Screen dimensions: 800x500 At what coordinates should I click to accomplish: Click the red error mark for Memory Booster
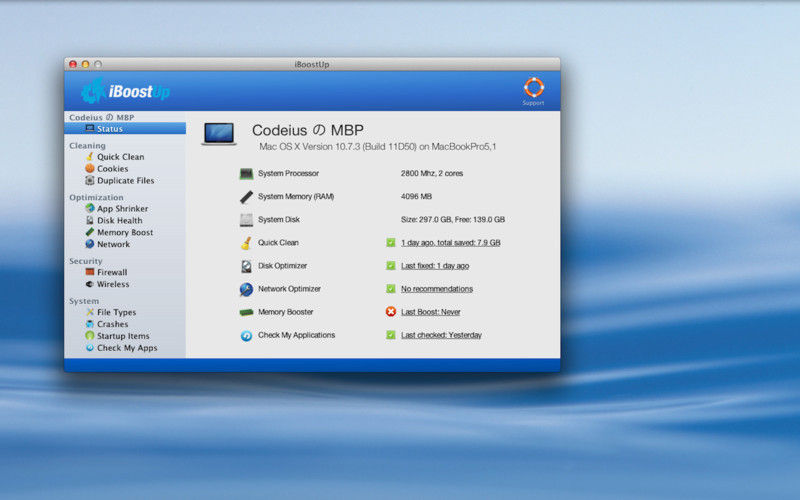tap(391, 311)
